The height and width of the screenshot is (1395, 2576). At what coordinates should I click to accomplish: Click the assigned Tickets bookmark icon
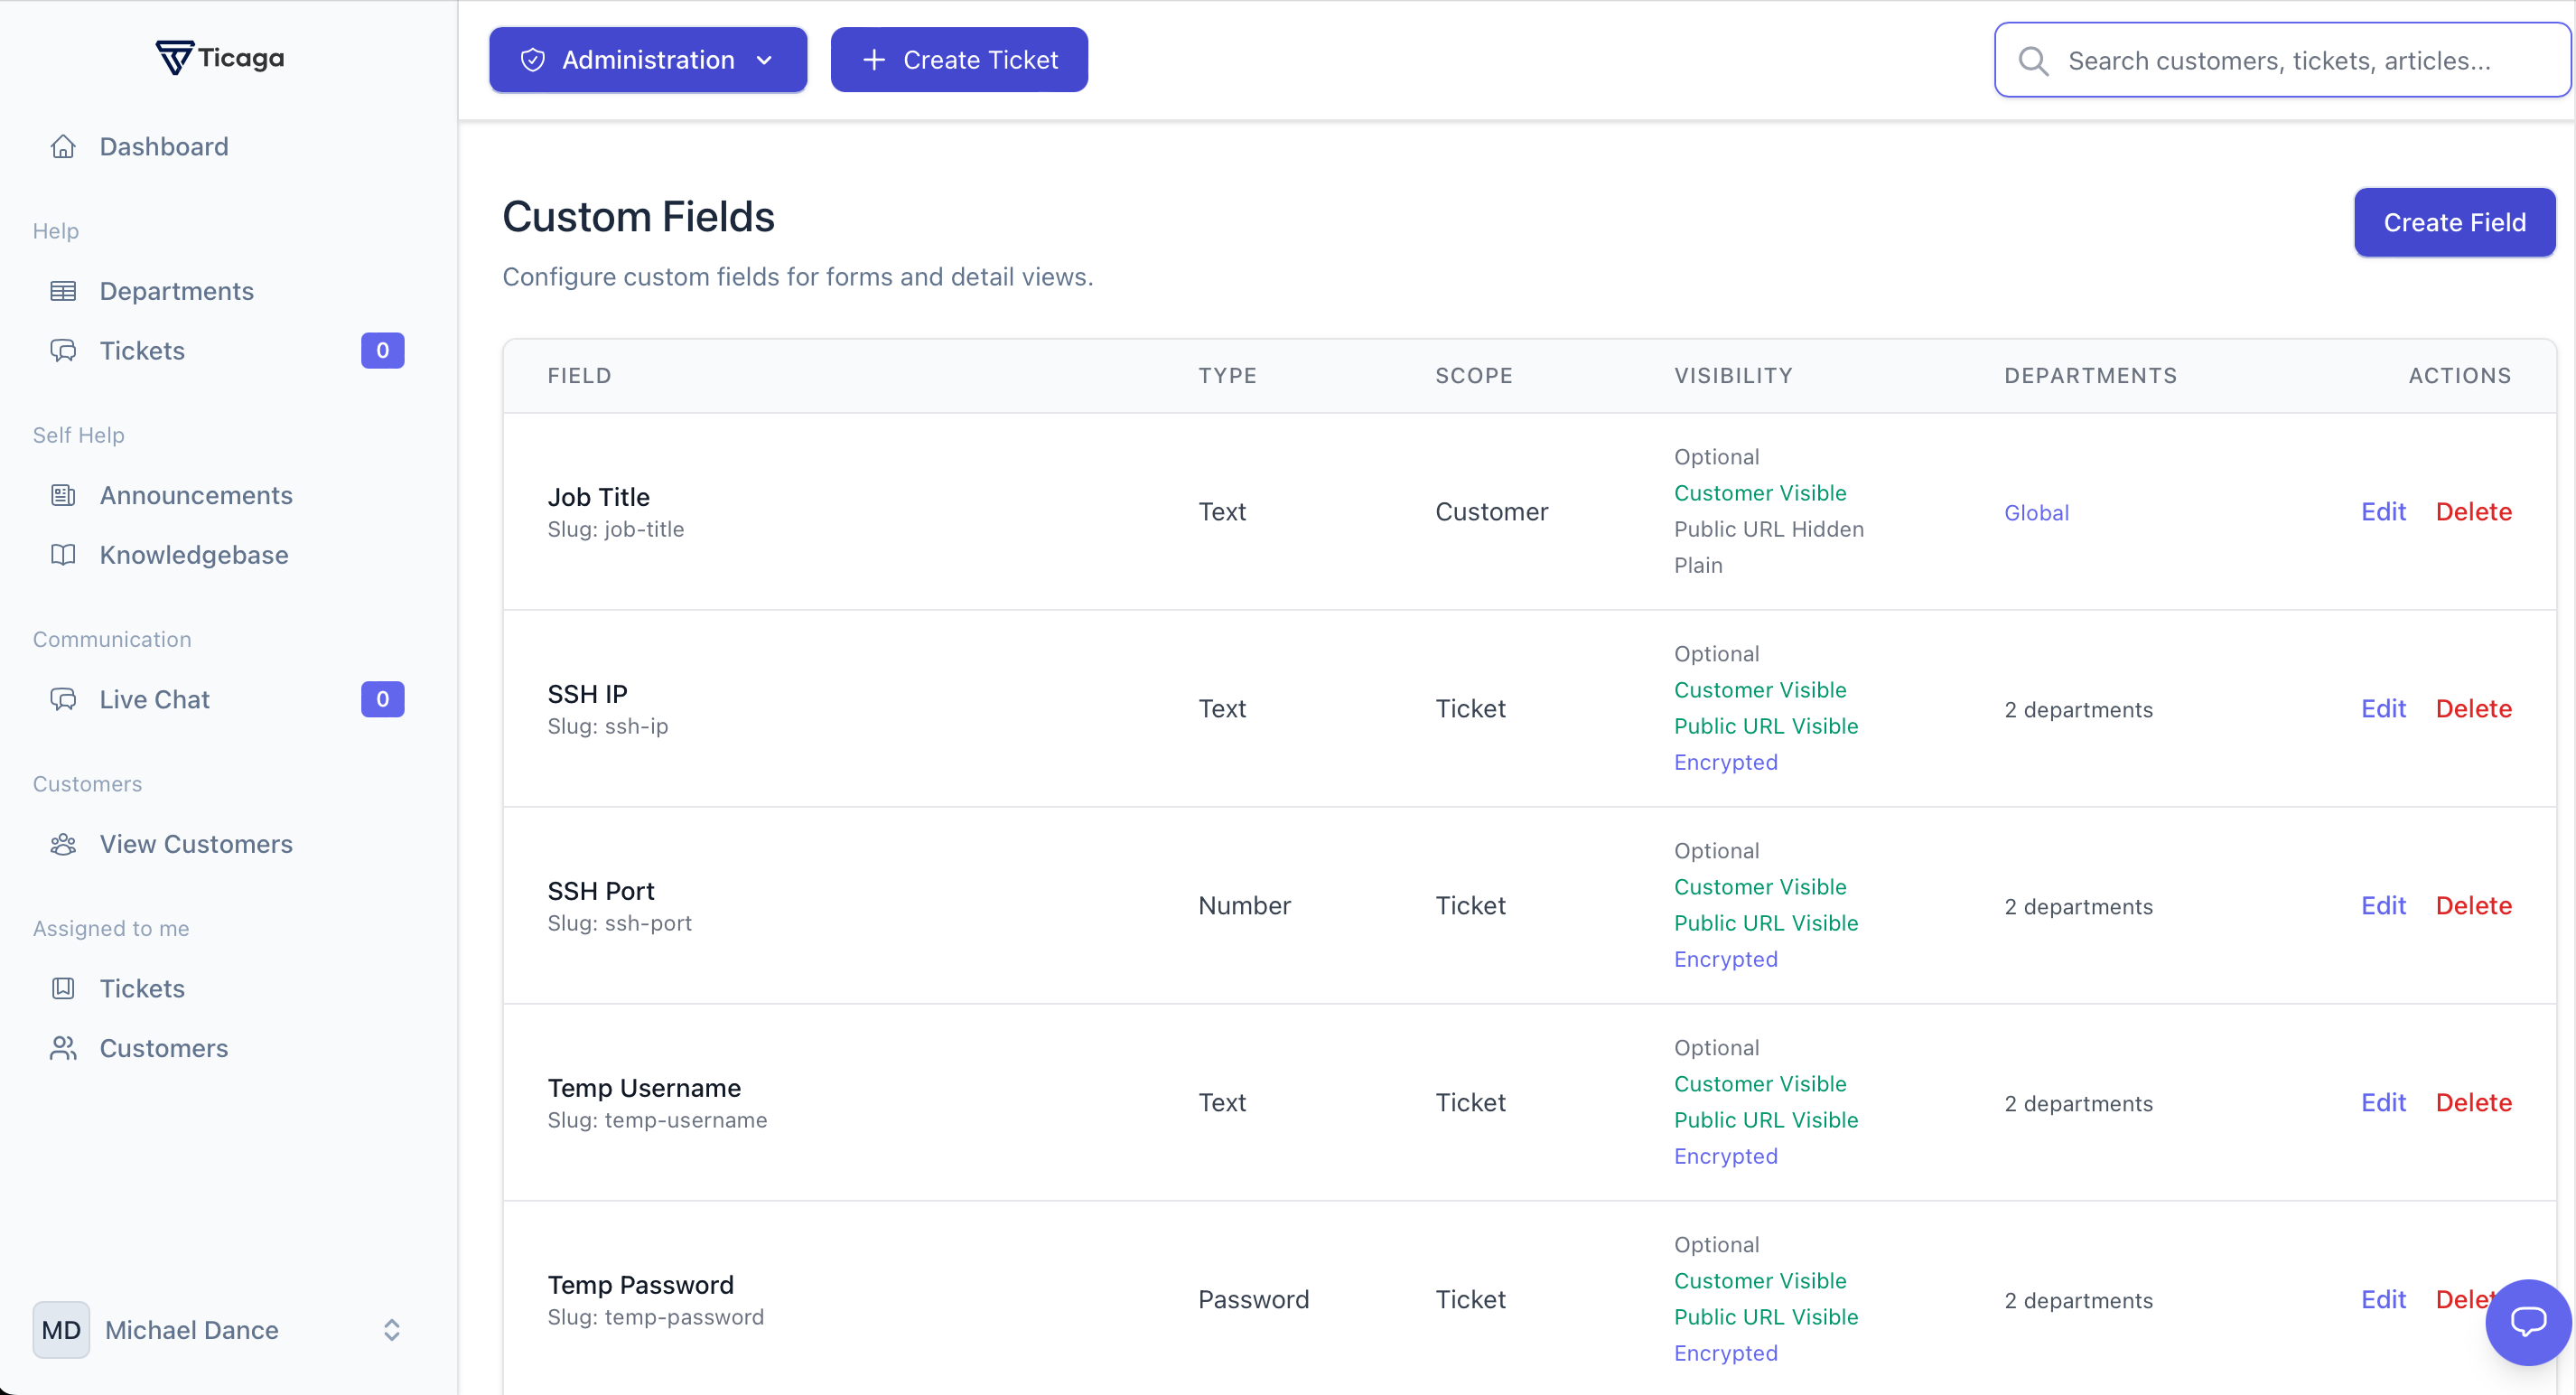[63, 988]
